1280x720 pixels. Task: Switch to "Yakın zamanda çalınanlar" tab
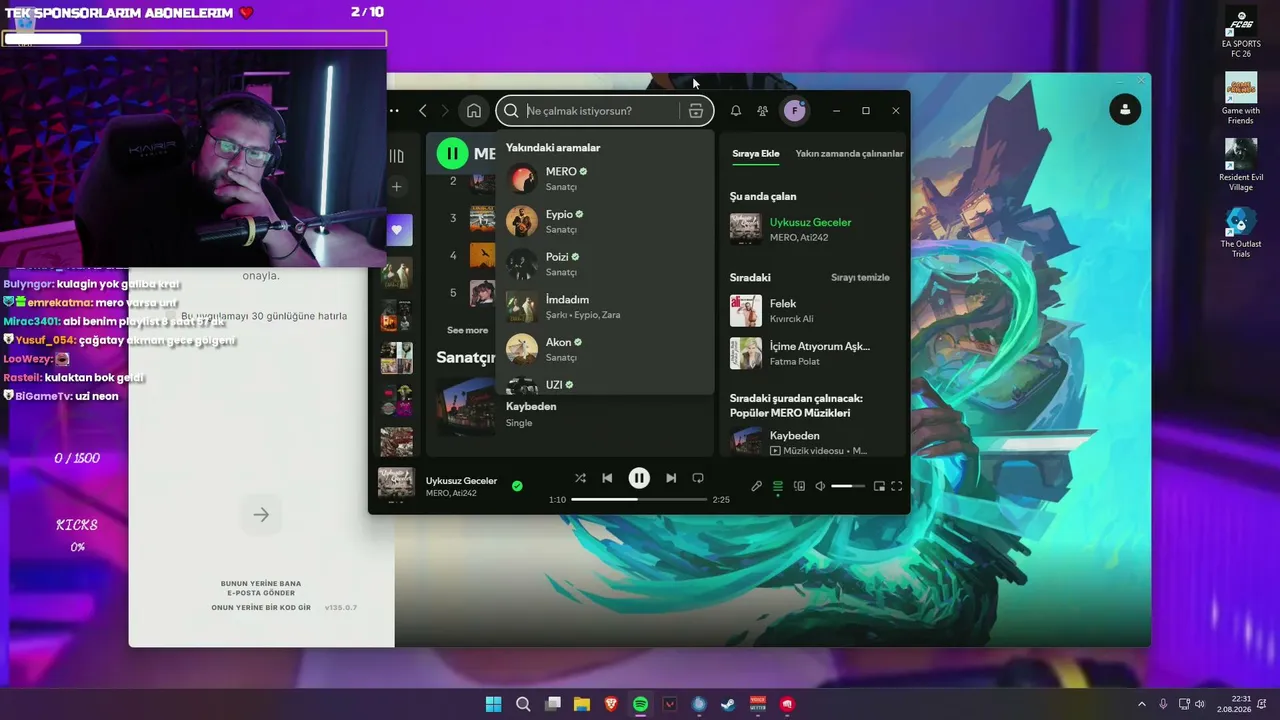[849, 154]
